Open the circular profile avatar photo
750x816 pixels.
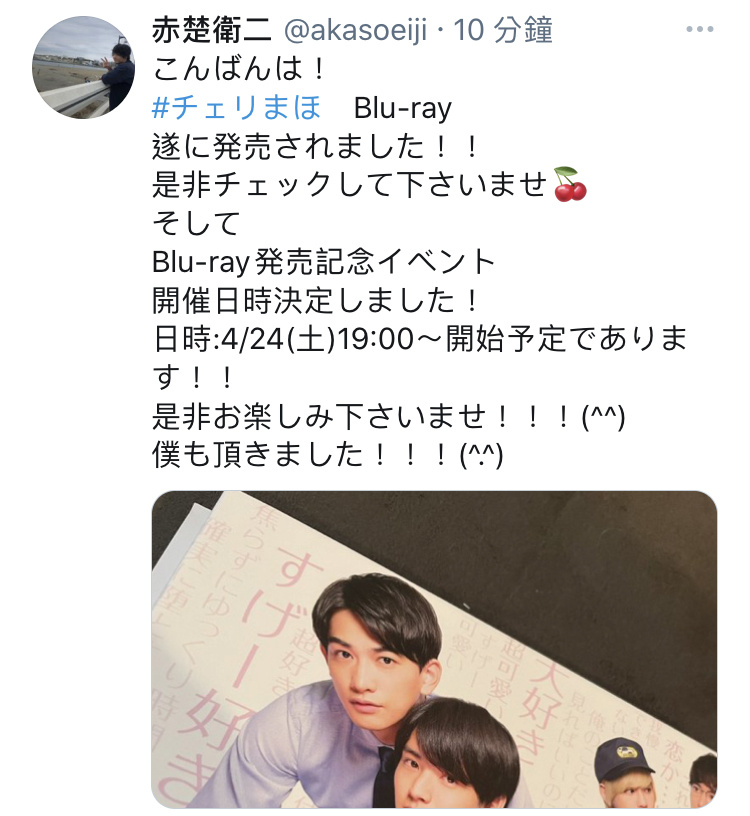pyautogui.click(x=83, y=68)
